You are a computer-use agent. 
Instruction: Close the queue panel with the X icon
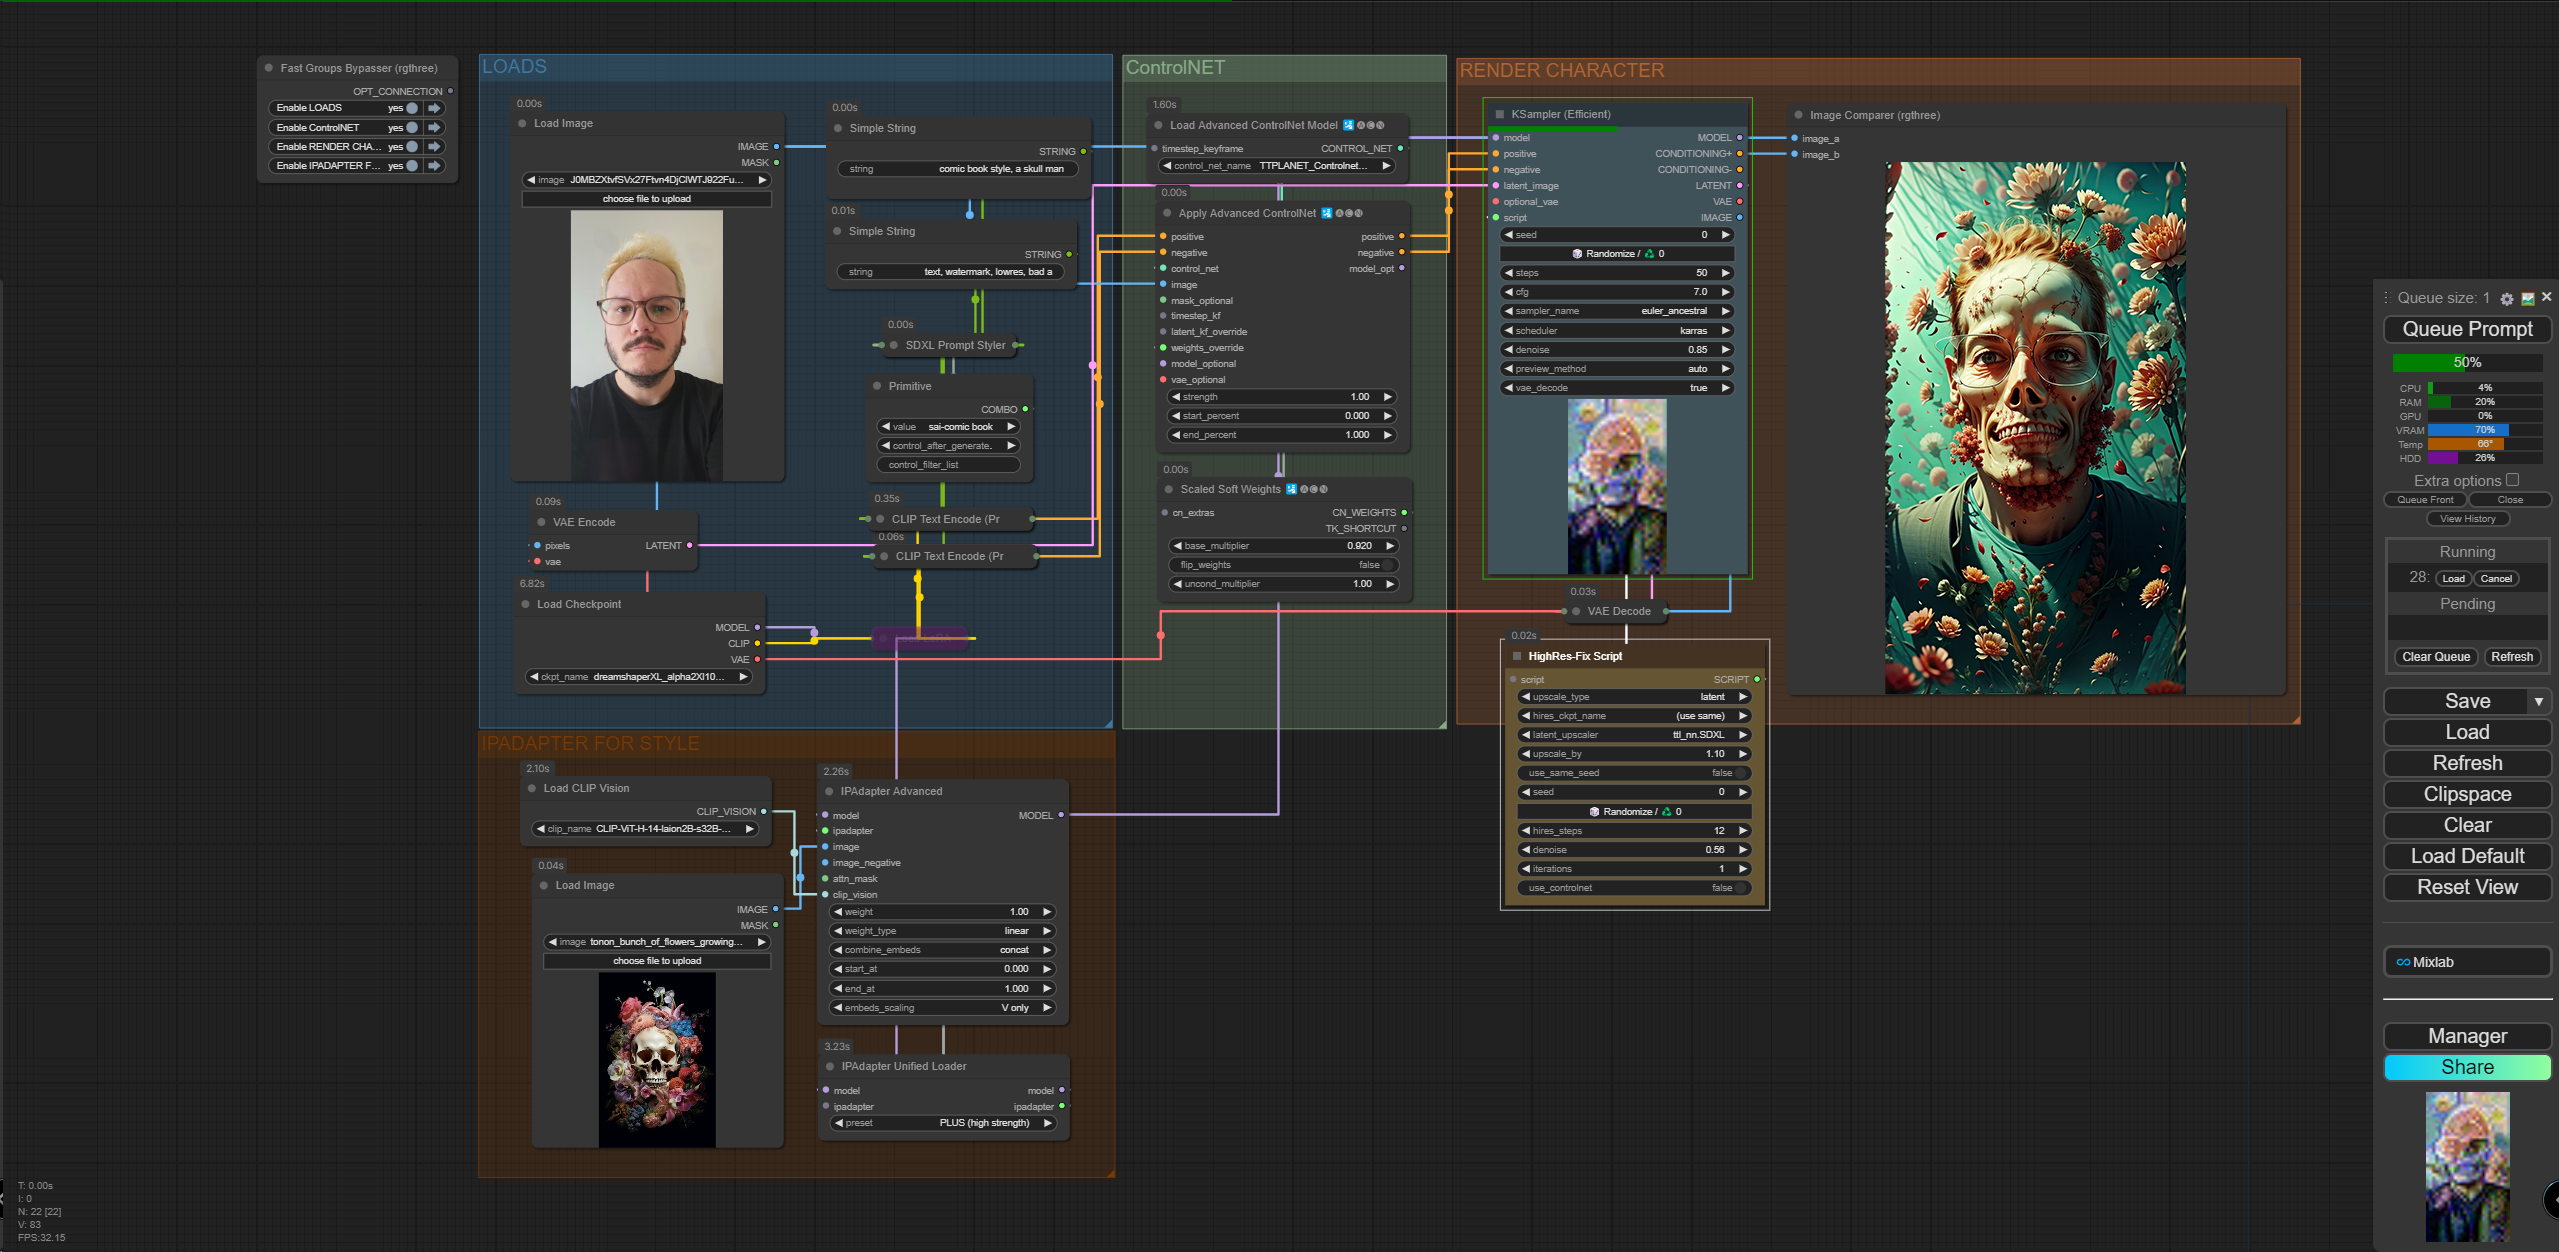pos(2546,297)
